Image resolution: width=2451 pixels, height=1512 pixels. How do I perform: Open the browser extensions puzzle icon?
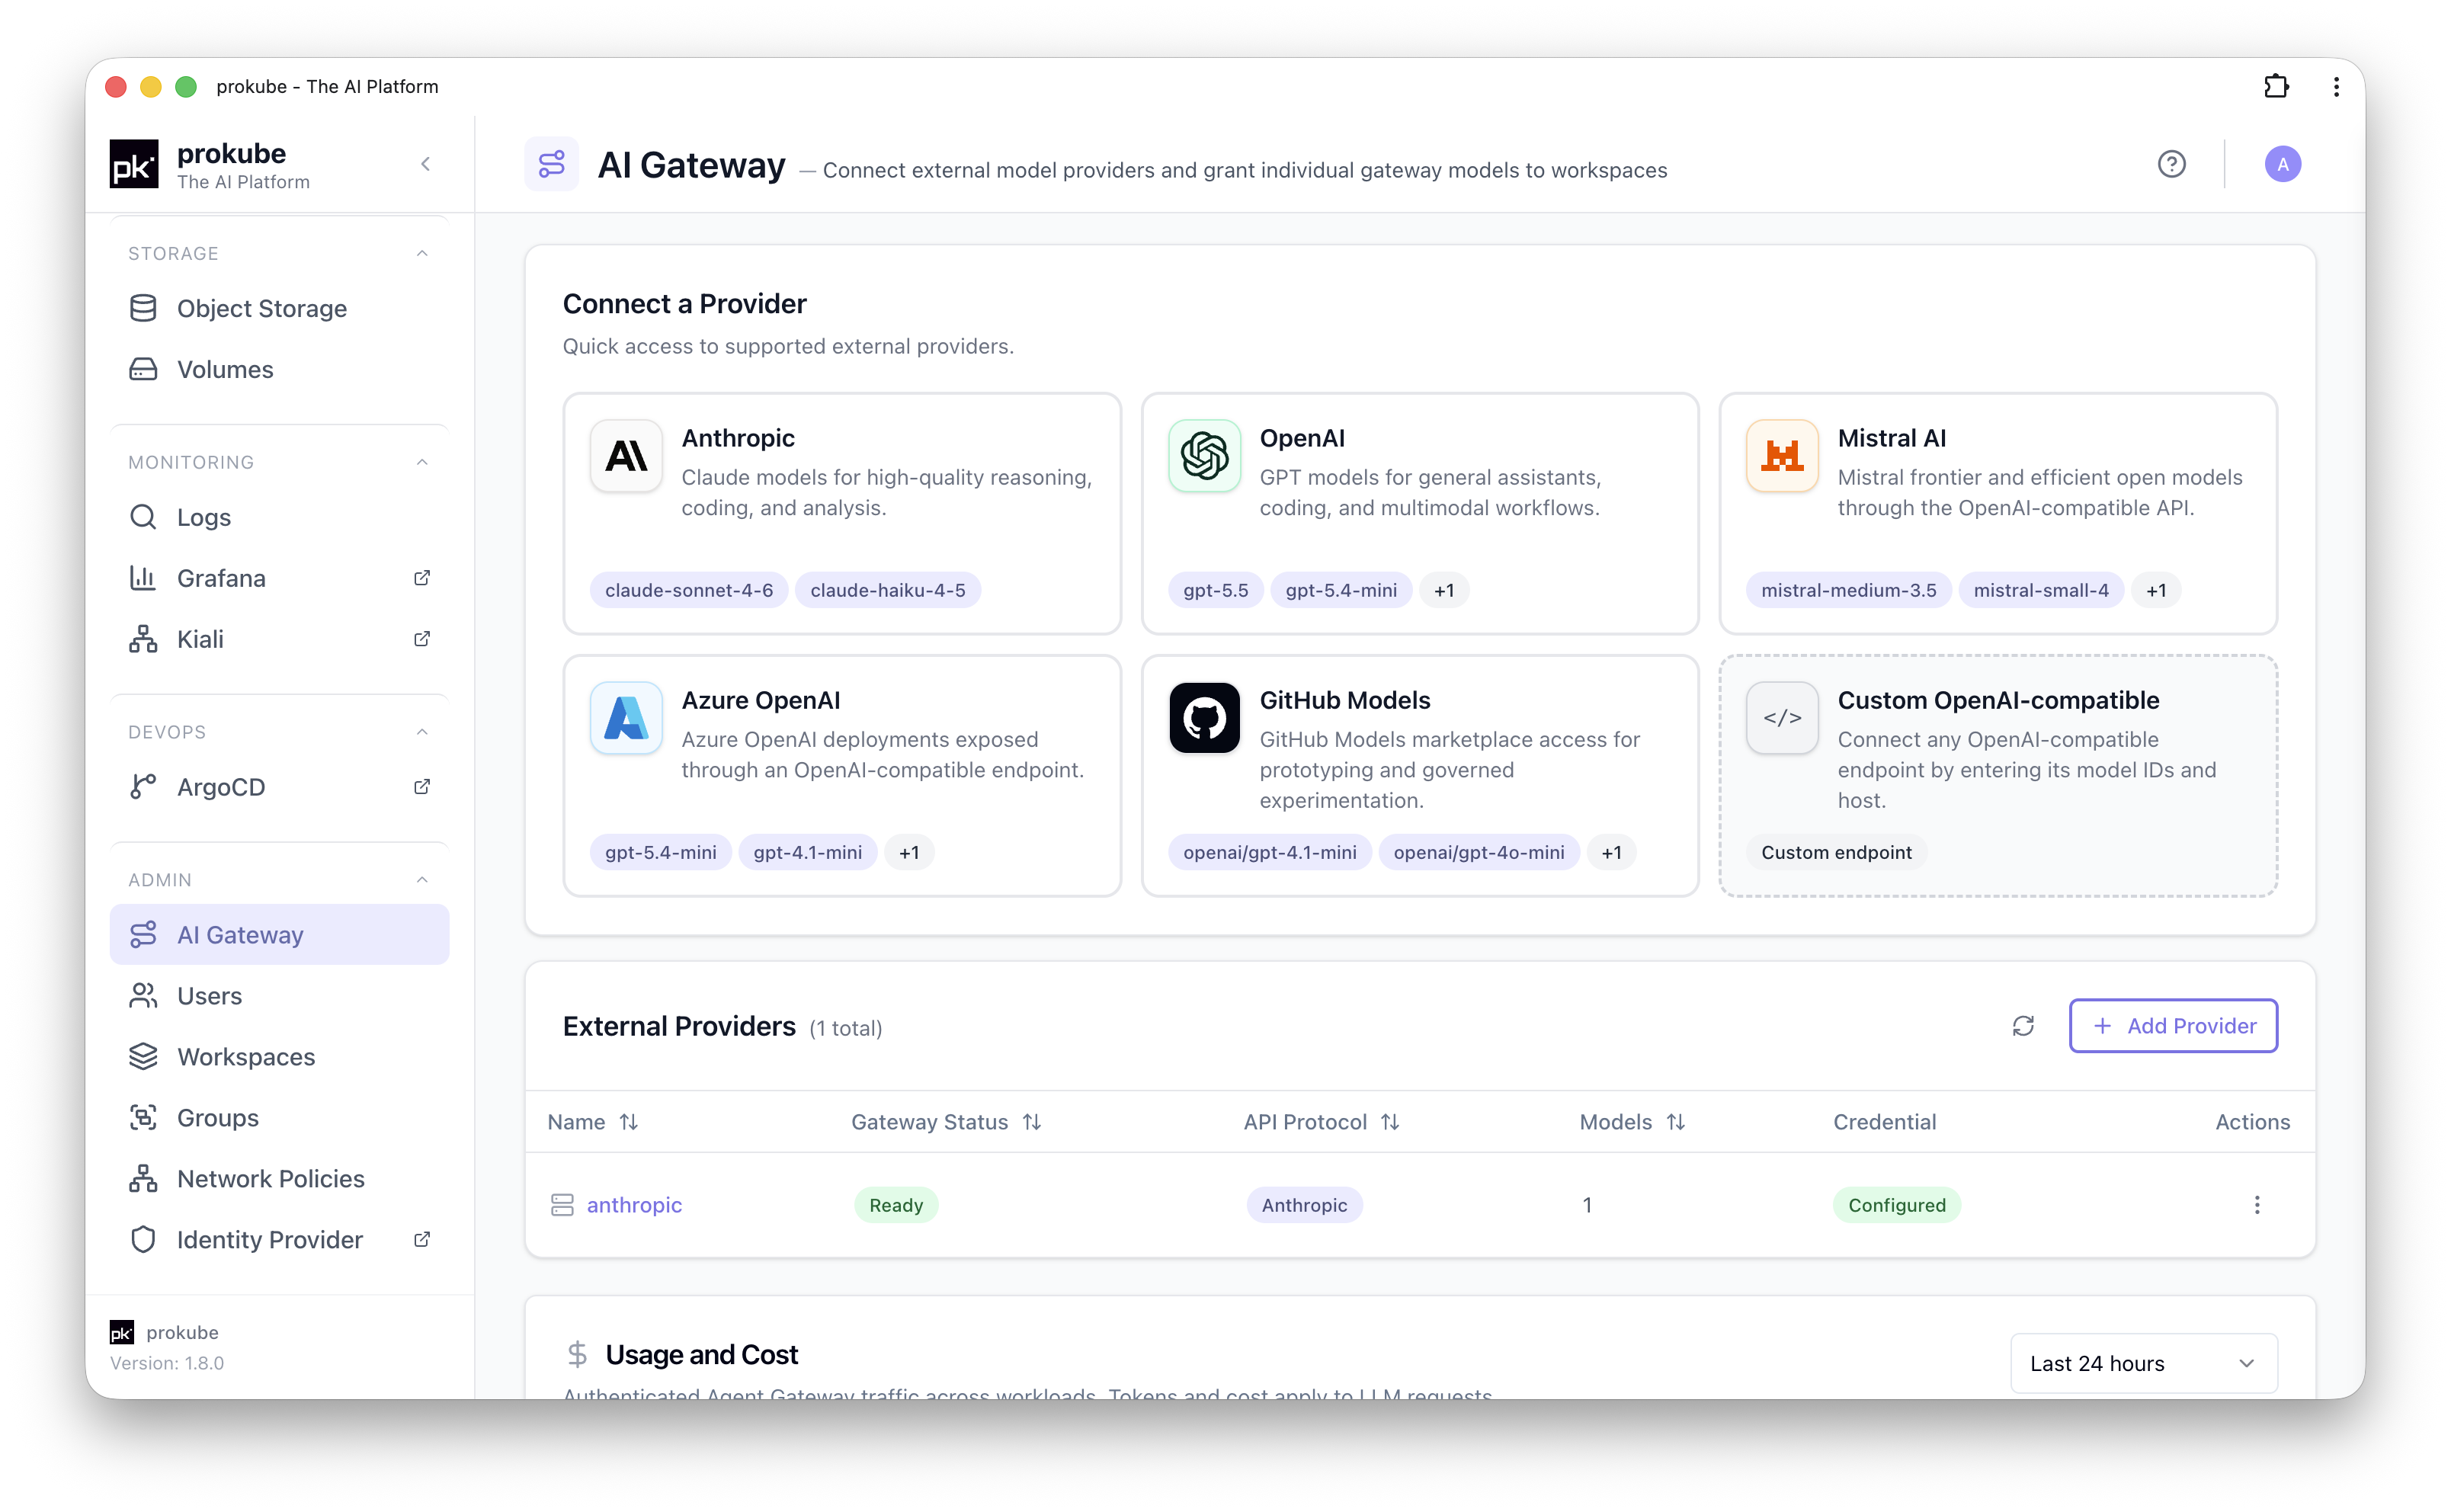coord(2276,87)
